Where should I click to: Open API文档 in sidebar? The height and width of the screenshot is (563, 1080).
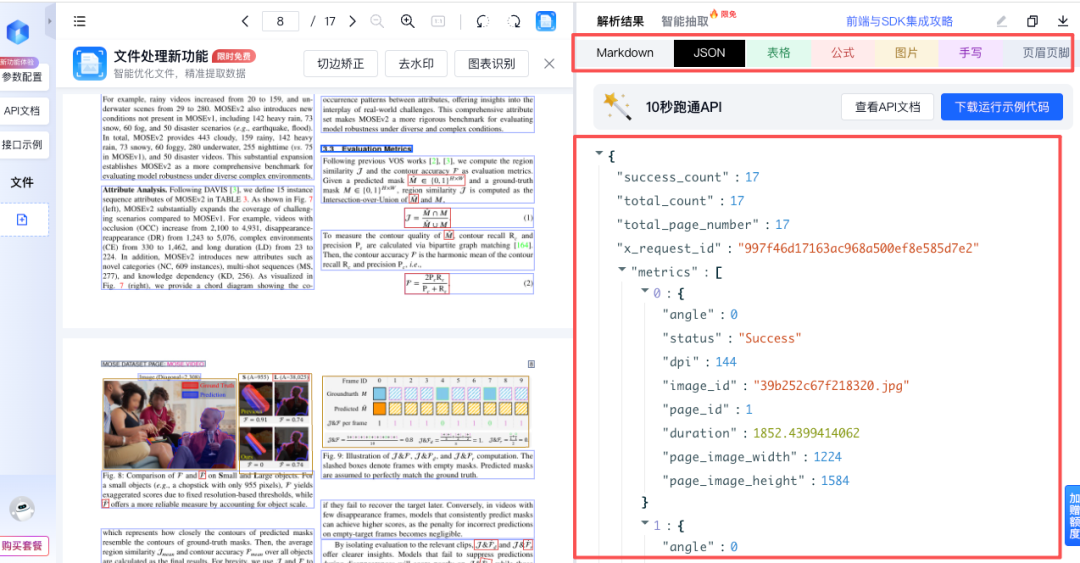pos(22,111)
